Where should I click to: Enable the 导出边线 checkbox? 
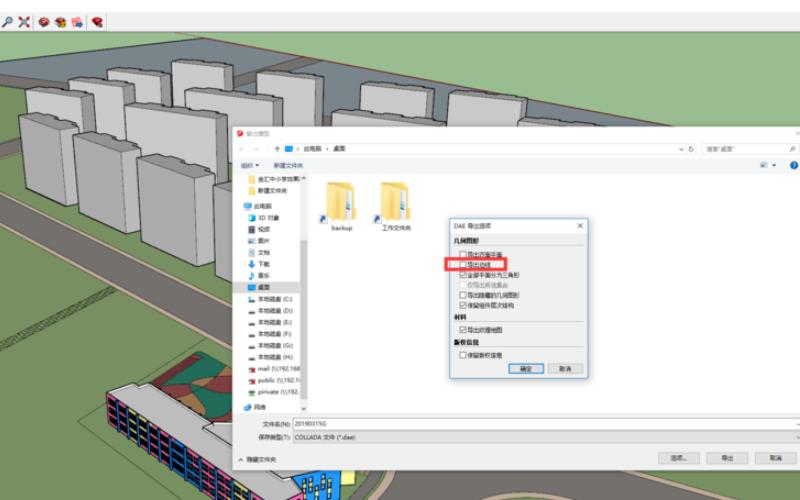pyautogui.click(x=463, y=264)
